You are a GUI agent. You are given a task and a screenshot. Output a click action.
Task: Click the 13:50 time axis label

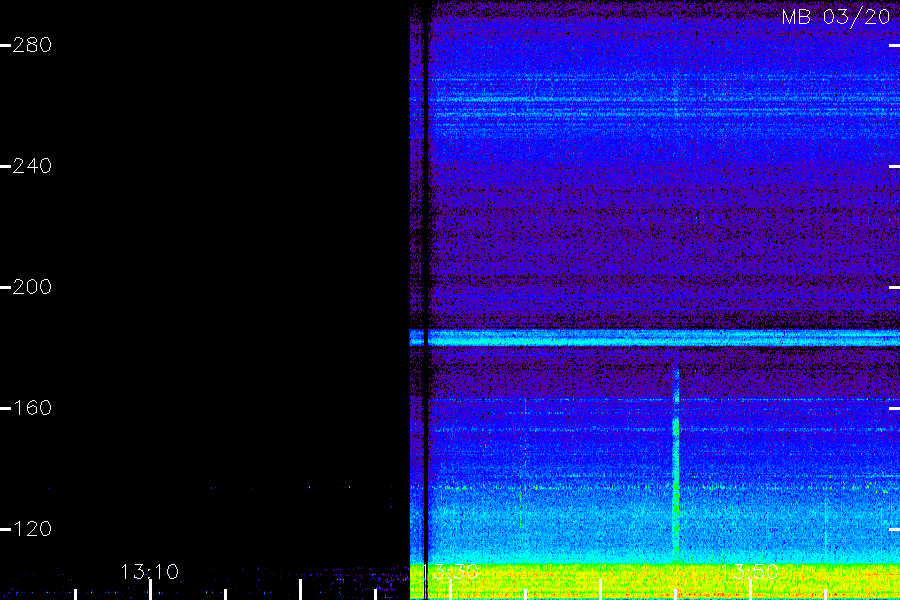[x=750, y=572]
